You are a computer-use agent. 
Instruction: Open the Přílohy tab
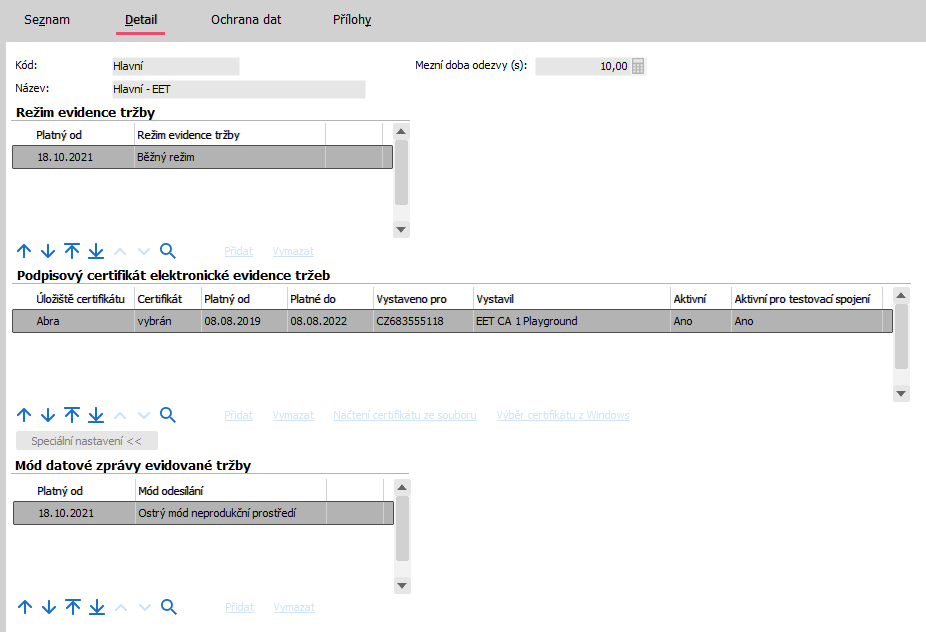[x=352, y=20]
